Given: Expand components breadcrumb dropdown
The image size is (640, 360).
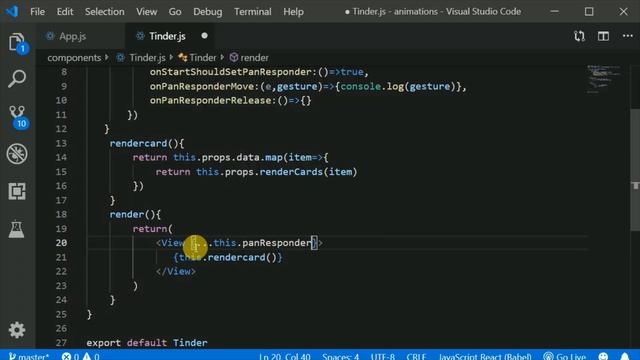Looking at the screenshot, I should [74, 58].
